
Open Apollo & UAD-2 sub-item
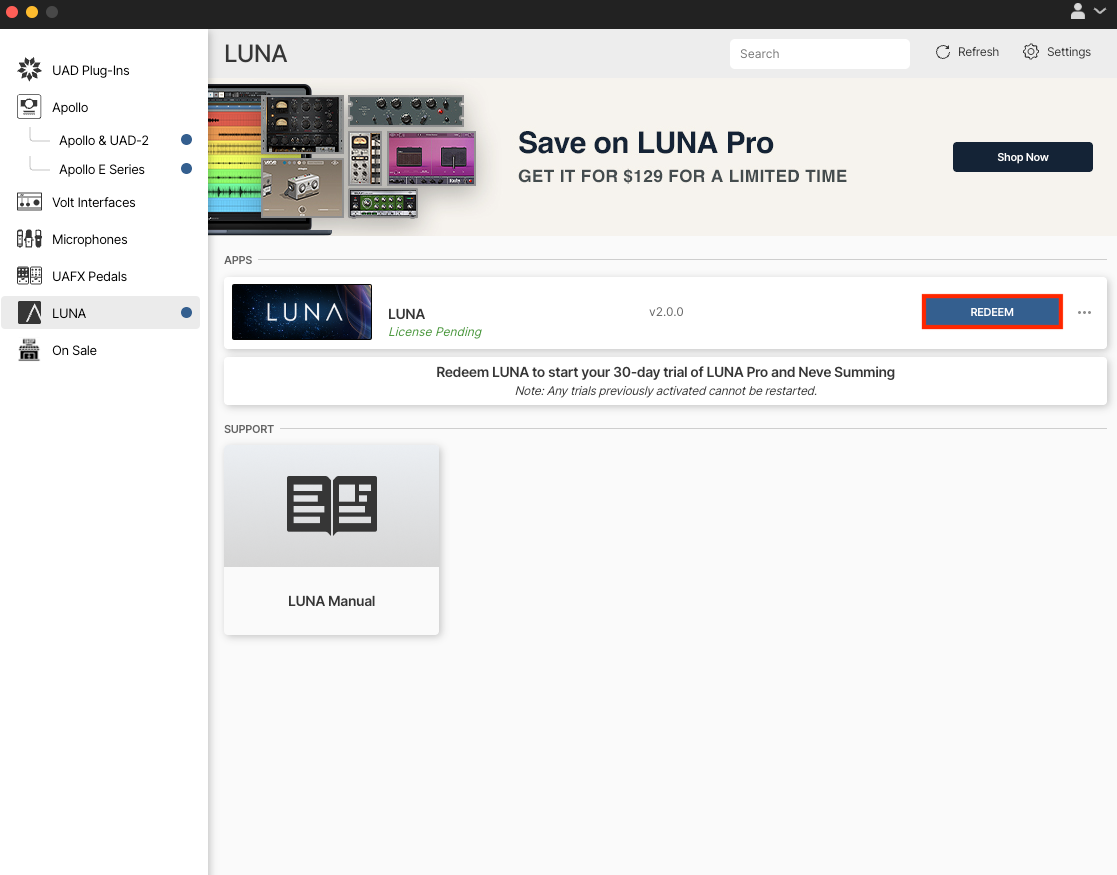pyautogui.click(x=104, y=140)
